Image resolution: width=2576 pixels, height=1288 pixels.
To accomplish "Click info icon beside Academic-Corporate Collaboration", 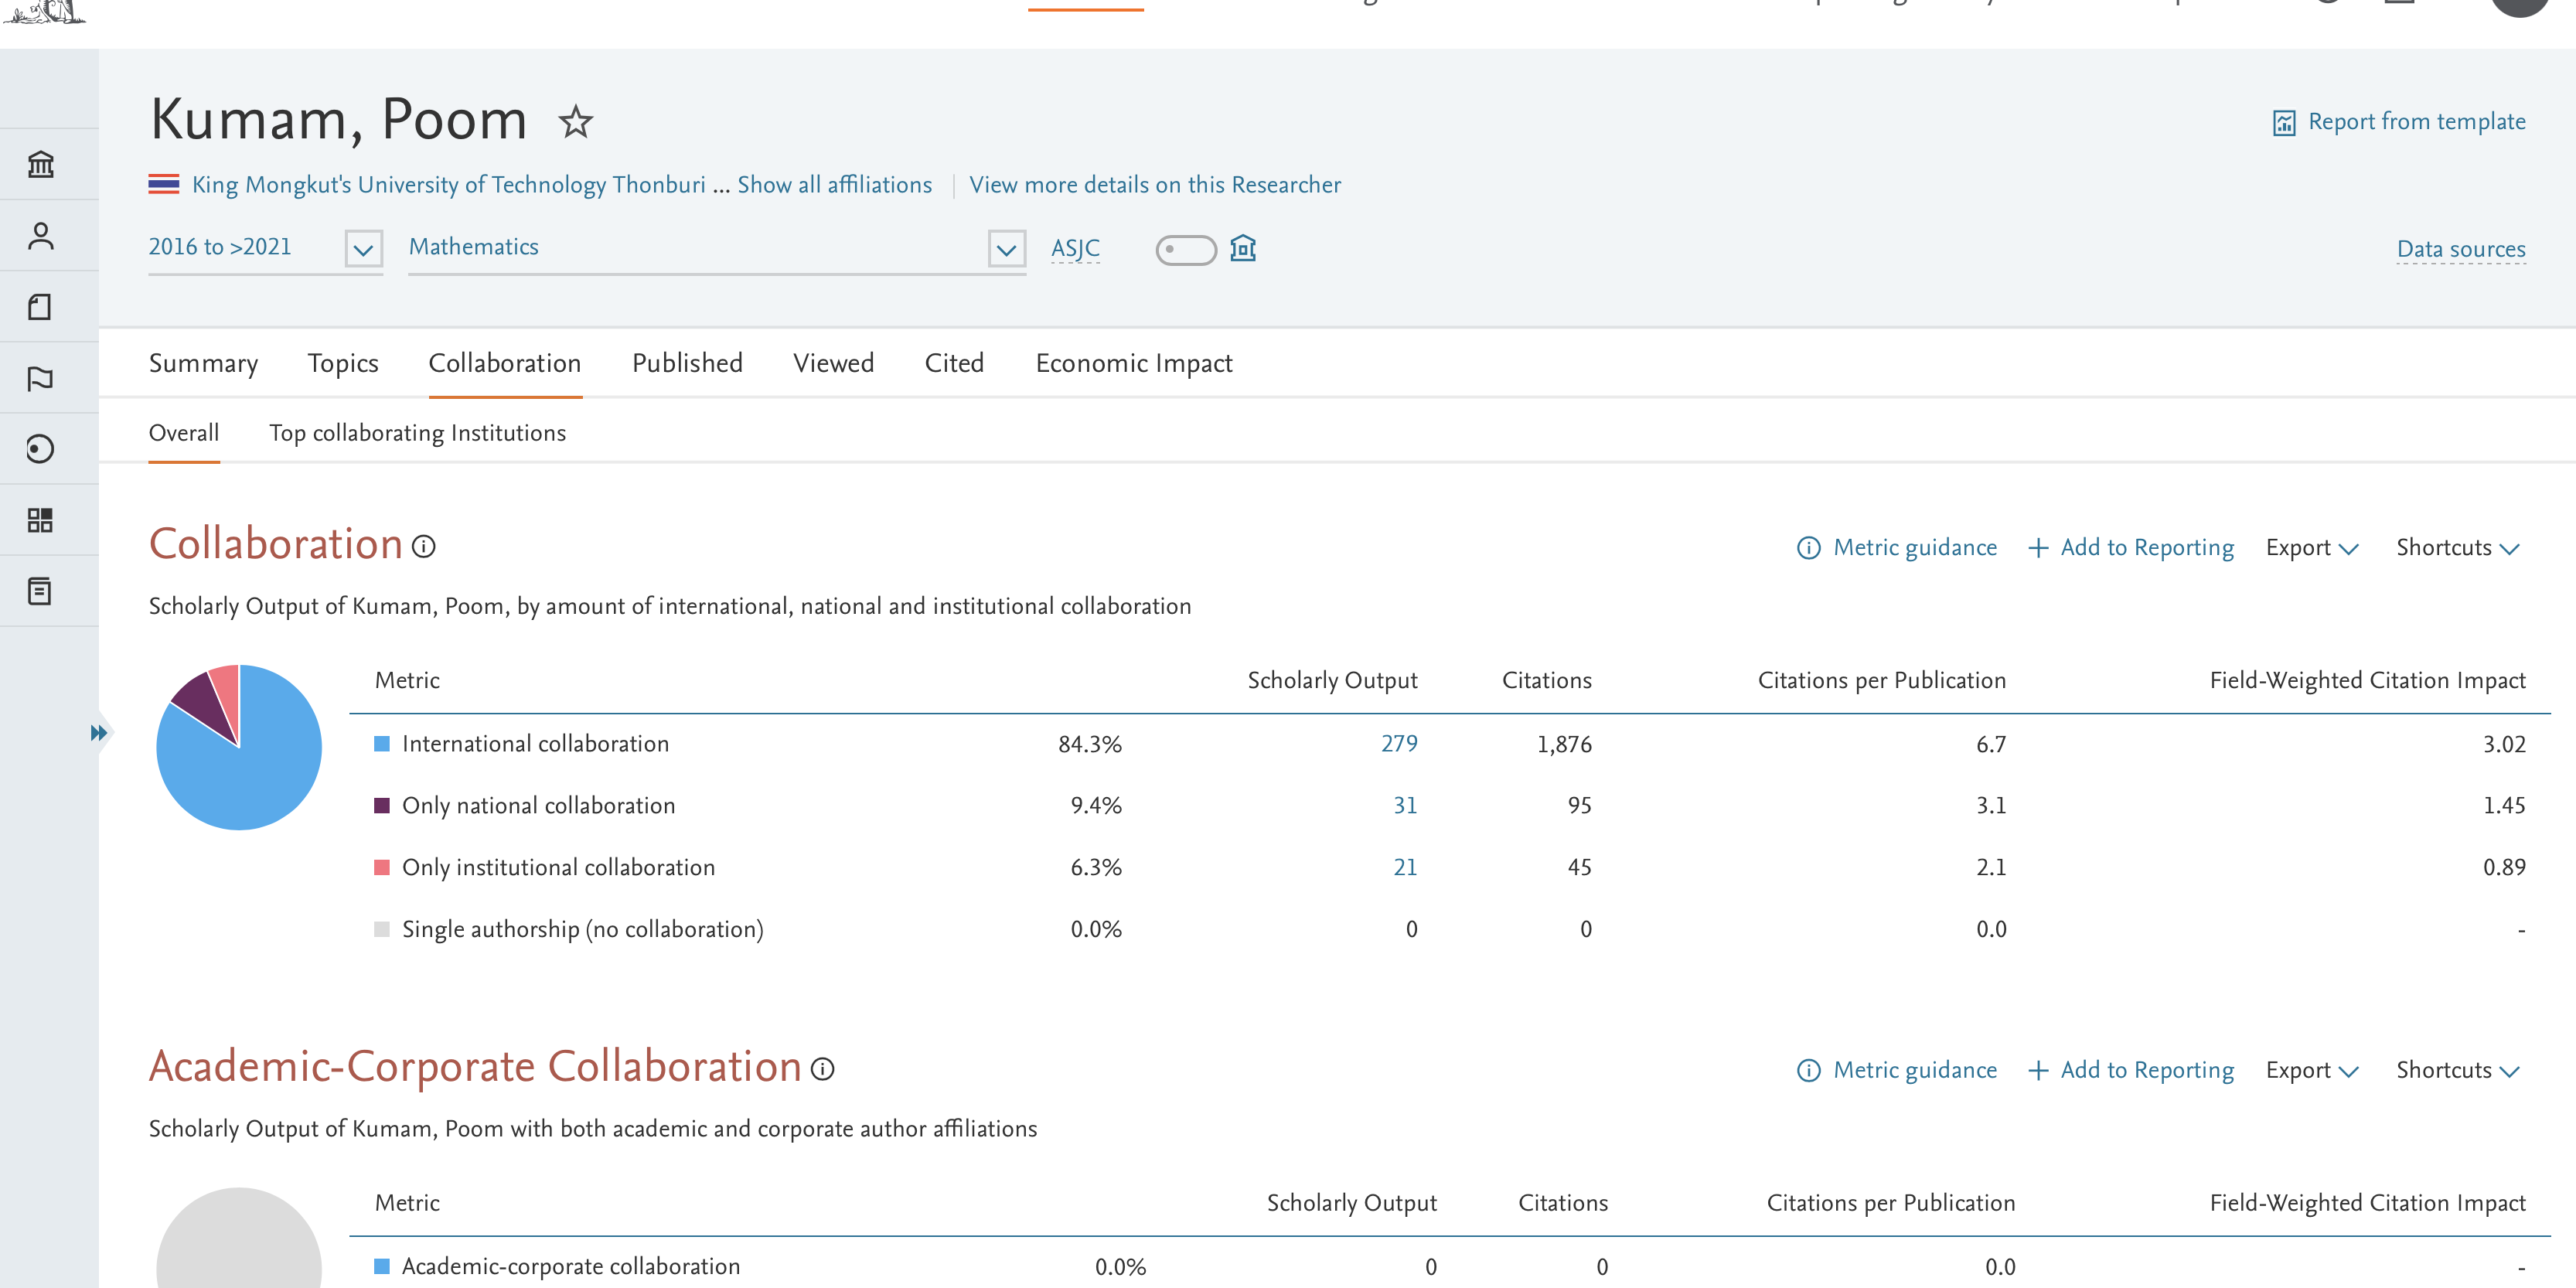I will tap(822, 1069).
